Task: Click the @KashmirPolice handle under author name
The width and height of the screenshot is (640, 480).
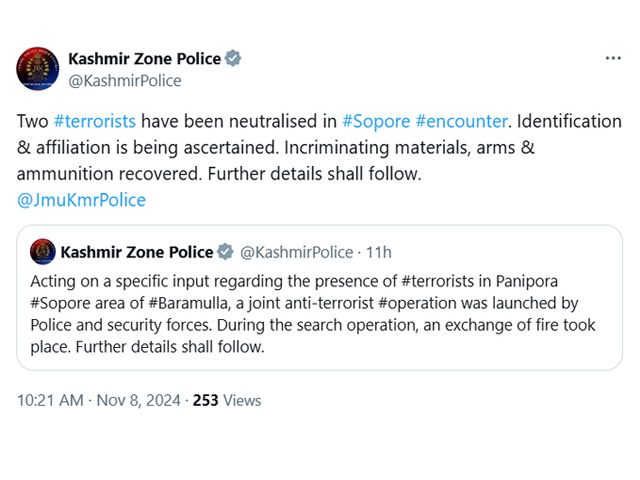Action: coord(125,81)
